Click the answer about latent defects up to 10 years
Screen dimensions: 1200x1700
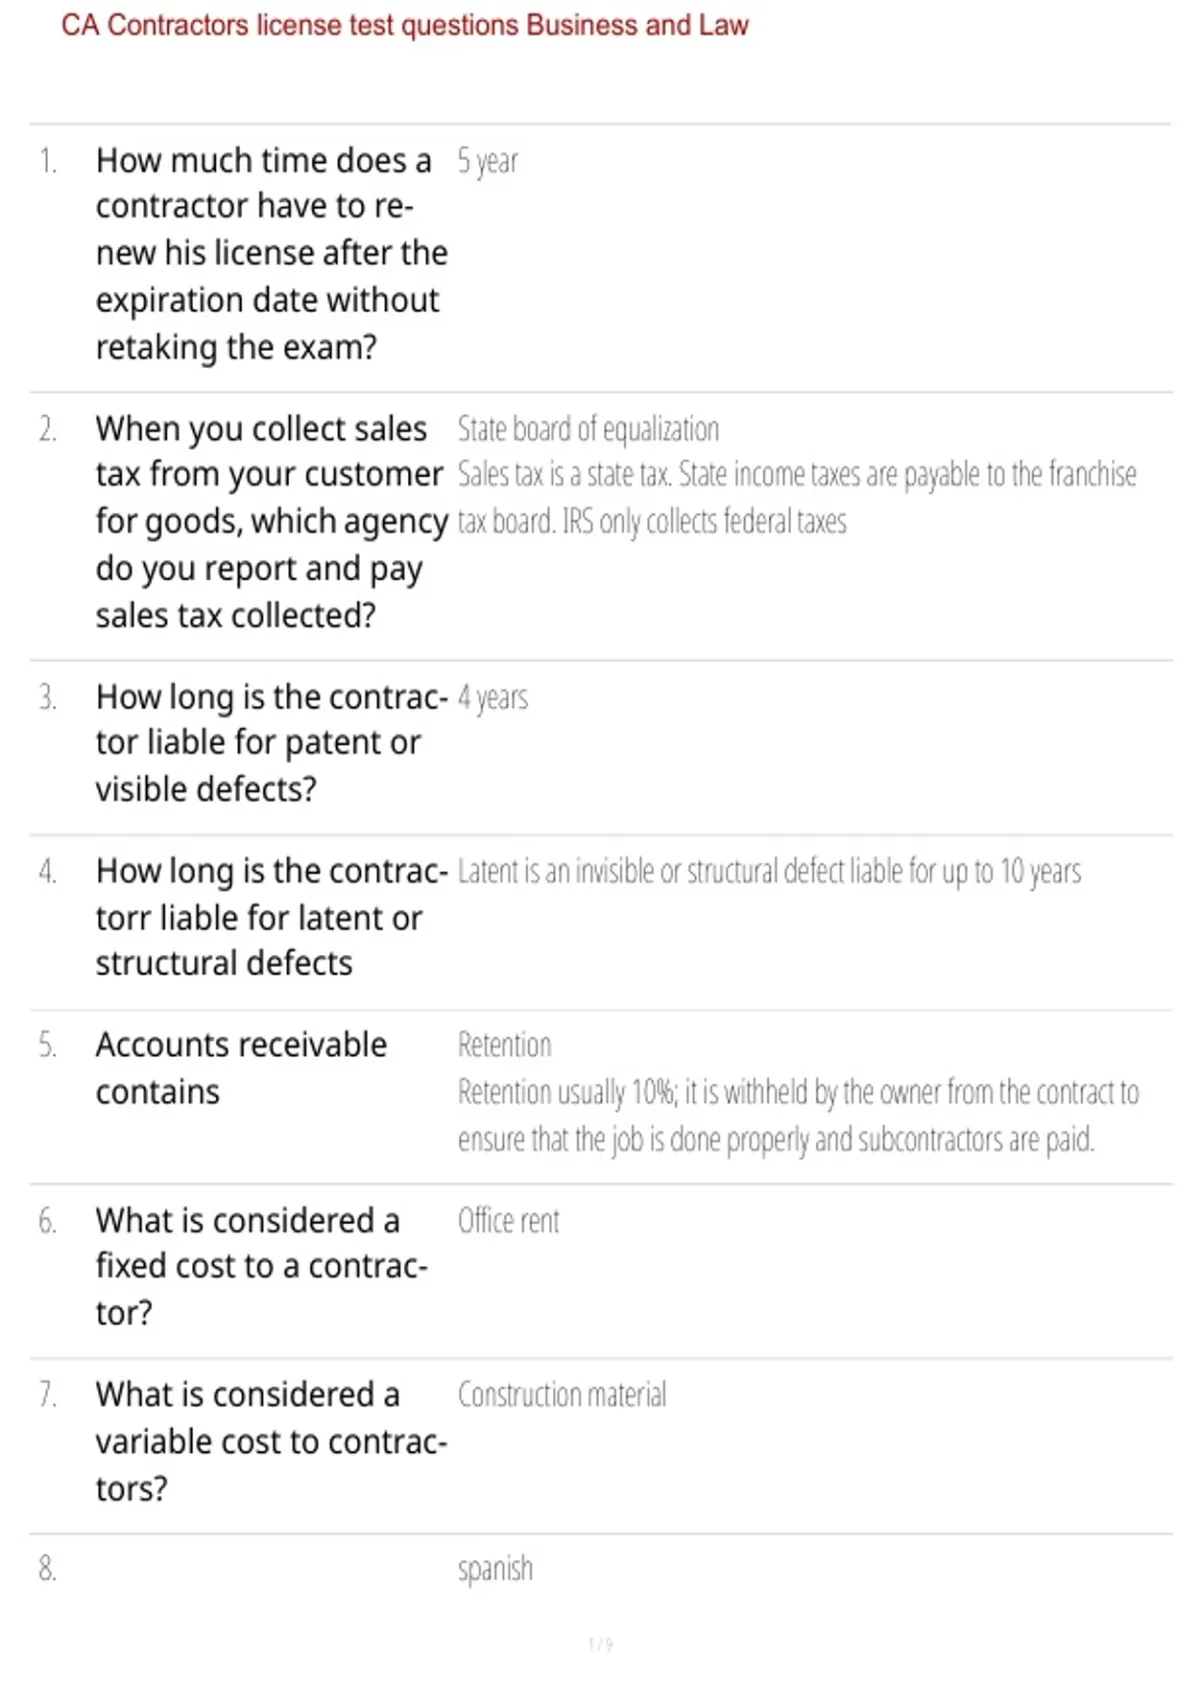[x=769, y=872]
